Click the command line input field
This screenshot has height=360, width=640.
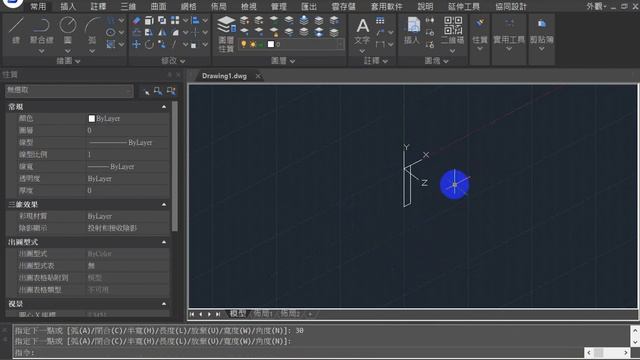298,353
